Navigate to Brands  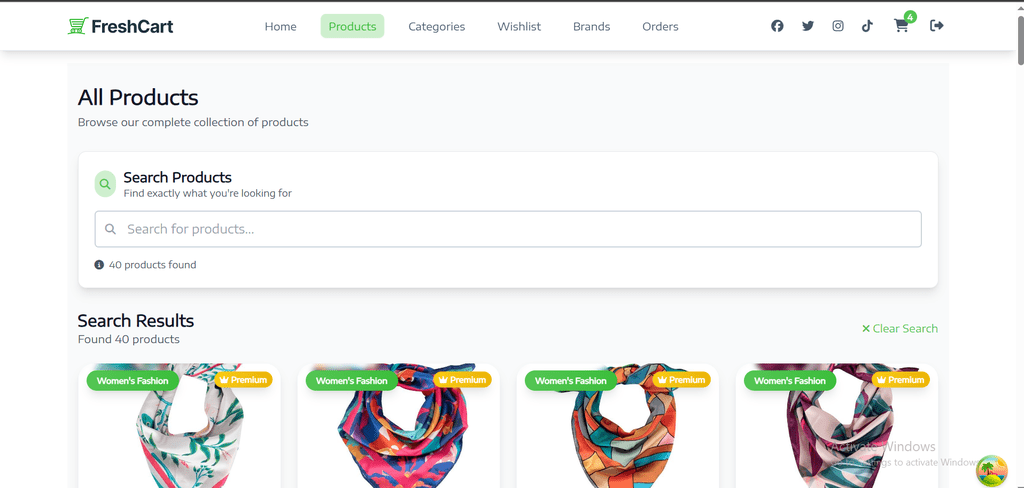(x=592, y=26)
